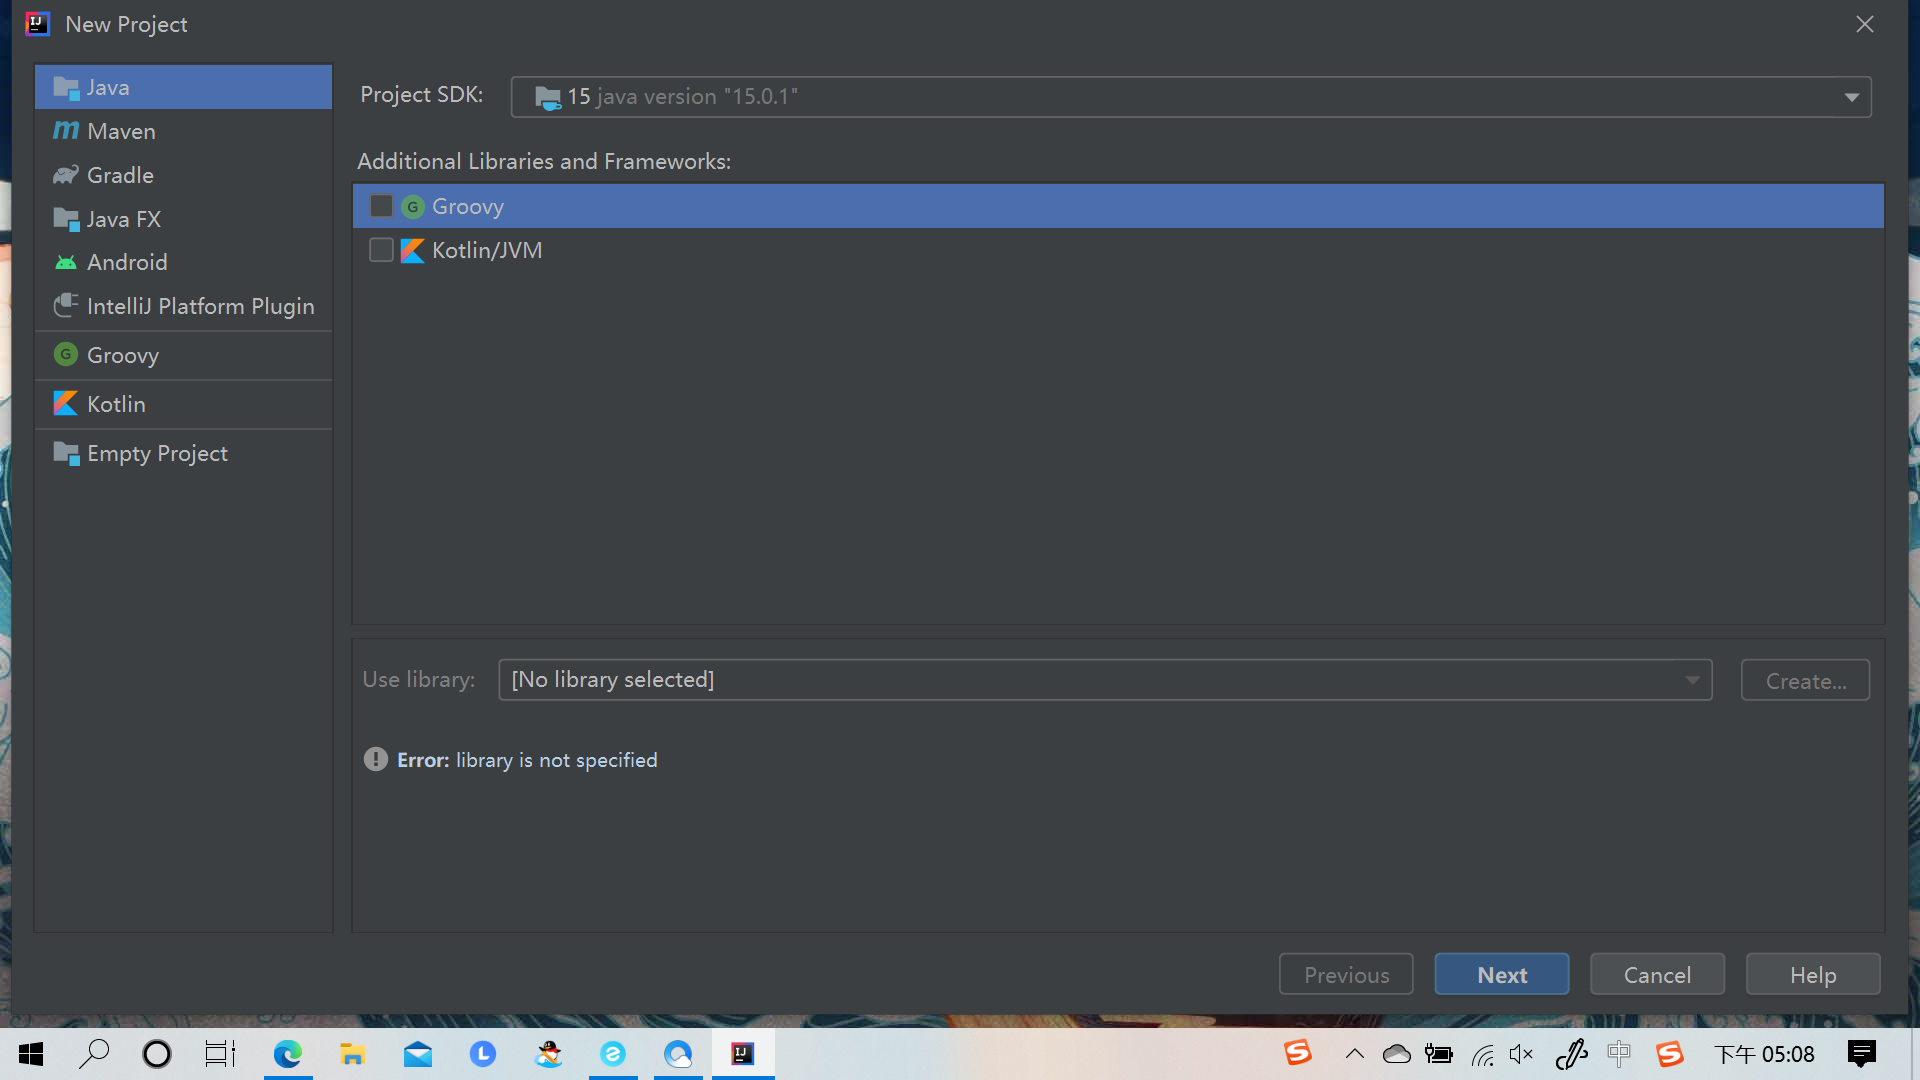The width and height of the screenshot is (1920, 1080).
Task: Enable the Groovy additional library checkbox
Action: point(380,206)
